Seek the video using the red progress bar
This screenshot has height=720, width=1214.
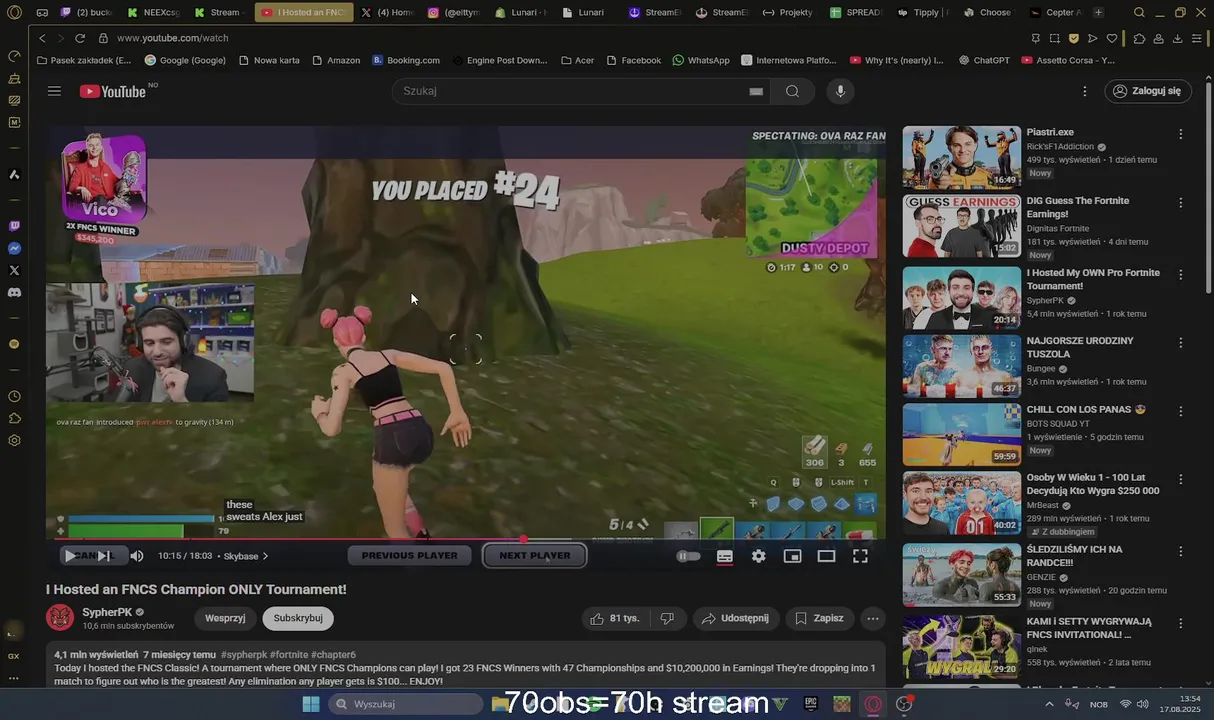pyautogui.click(x=465, y=539)
